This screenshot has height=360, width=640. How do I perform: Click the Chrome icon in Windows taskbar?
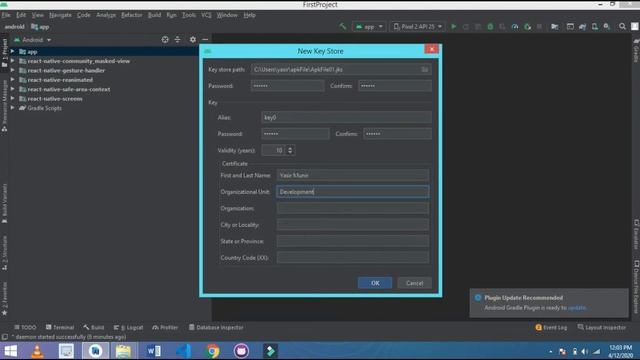click(212, 351)
